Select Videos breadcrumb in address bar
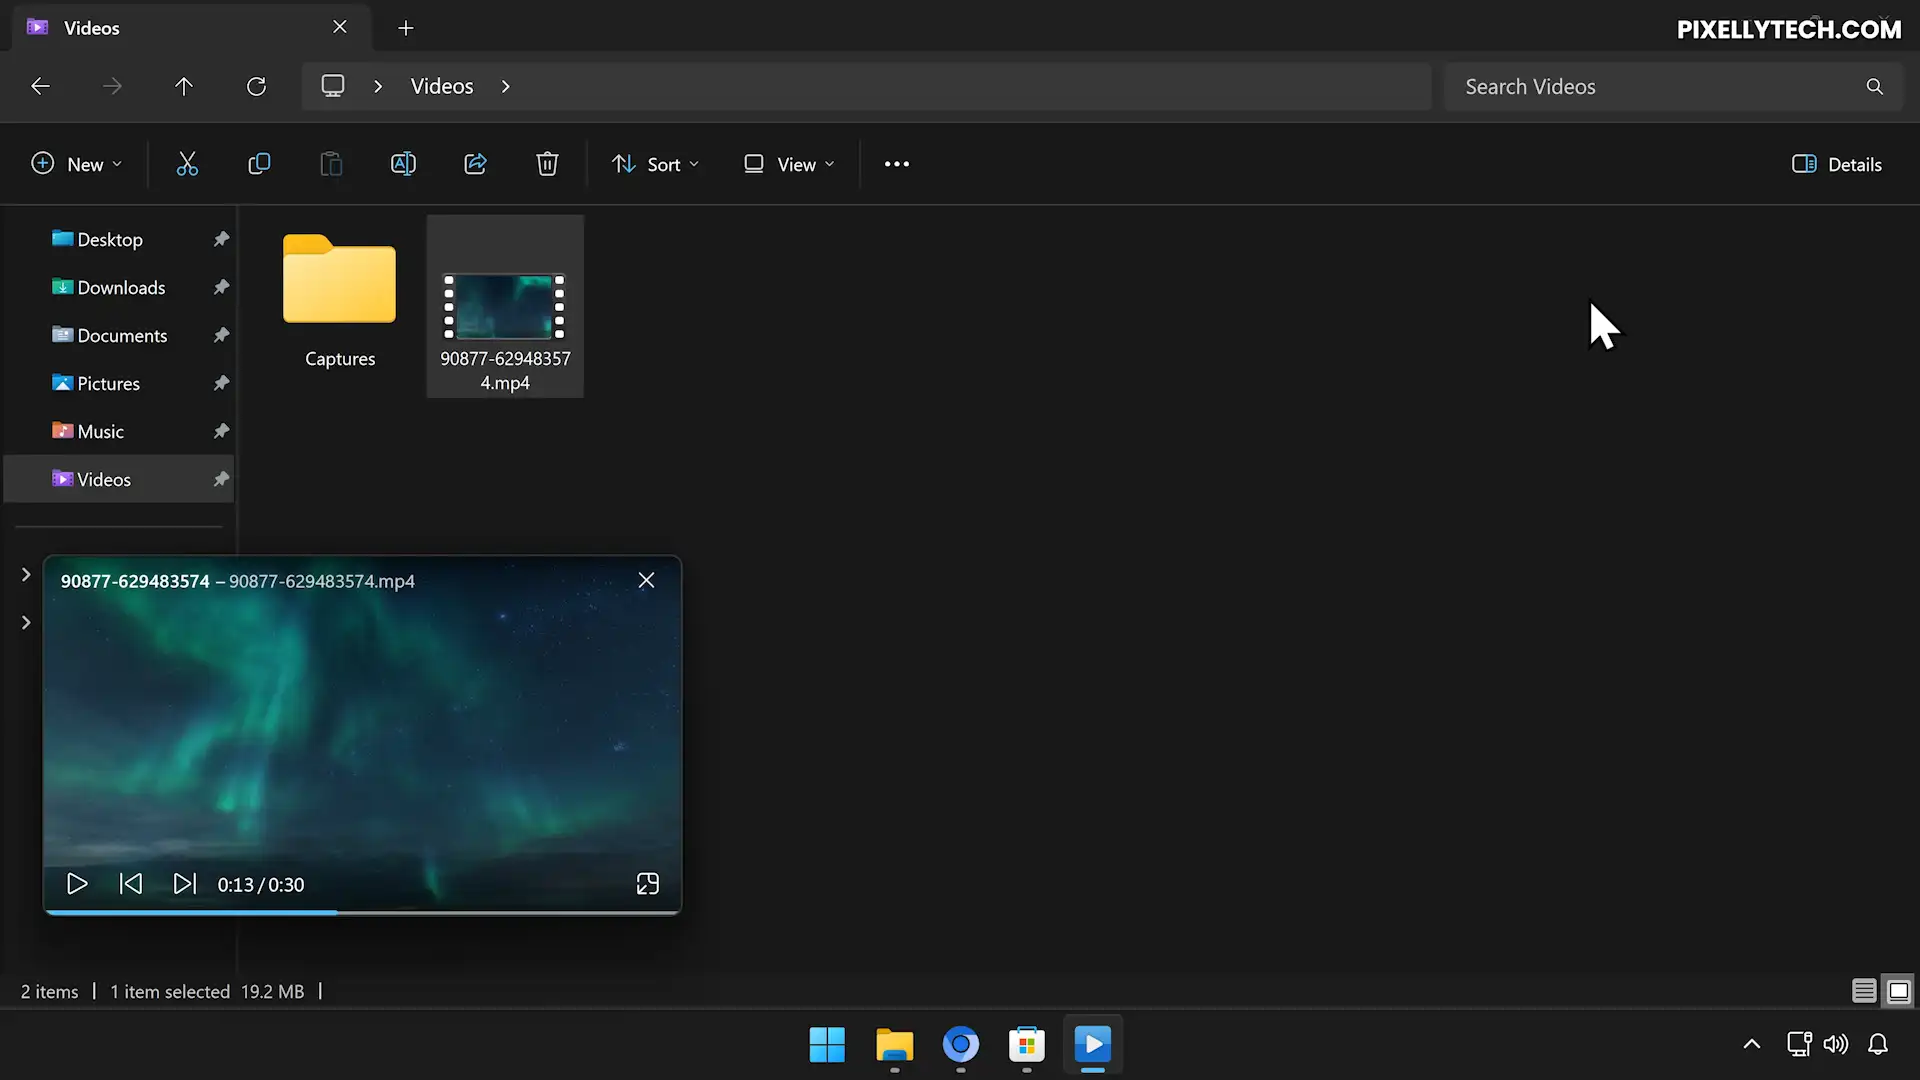The image size is (1920, 1080). (442, 86)
